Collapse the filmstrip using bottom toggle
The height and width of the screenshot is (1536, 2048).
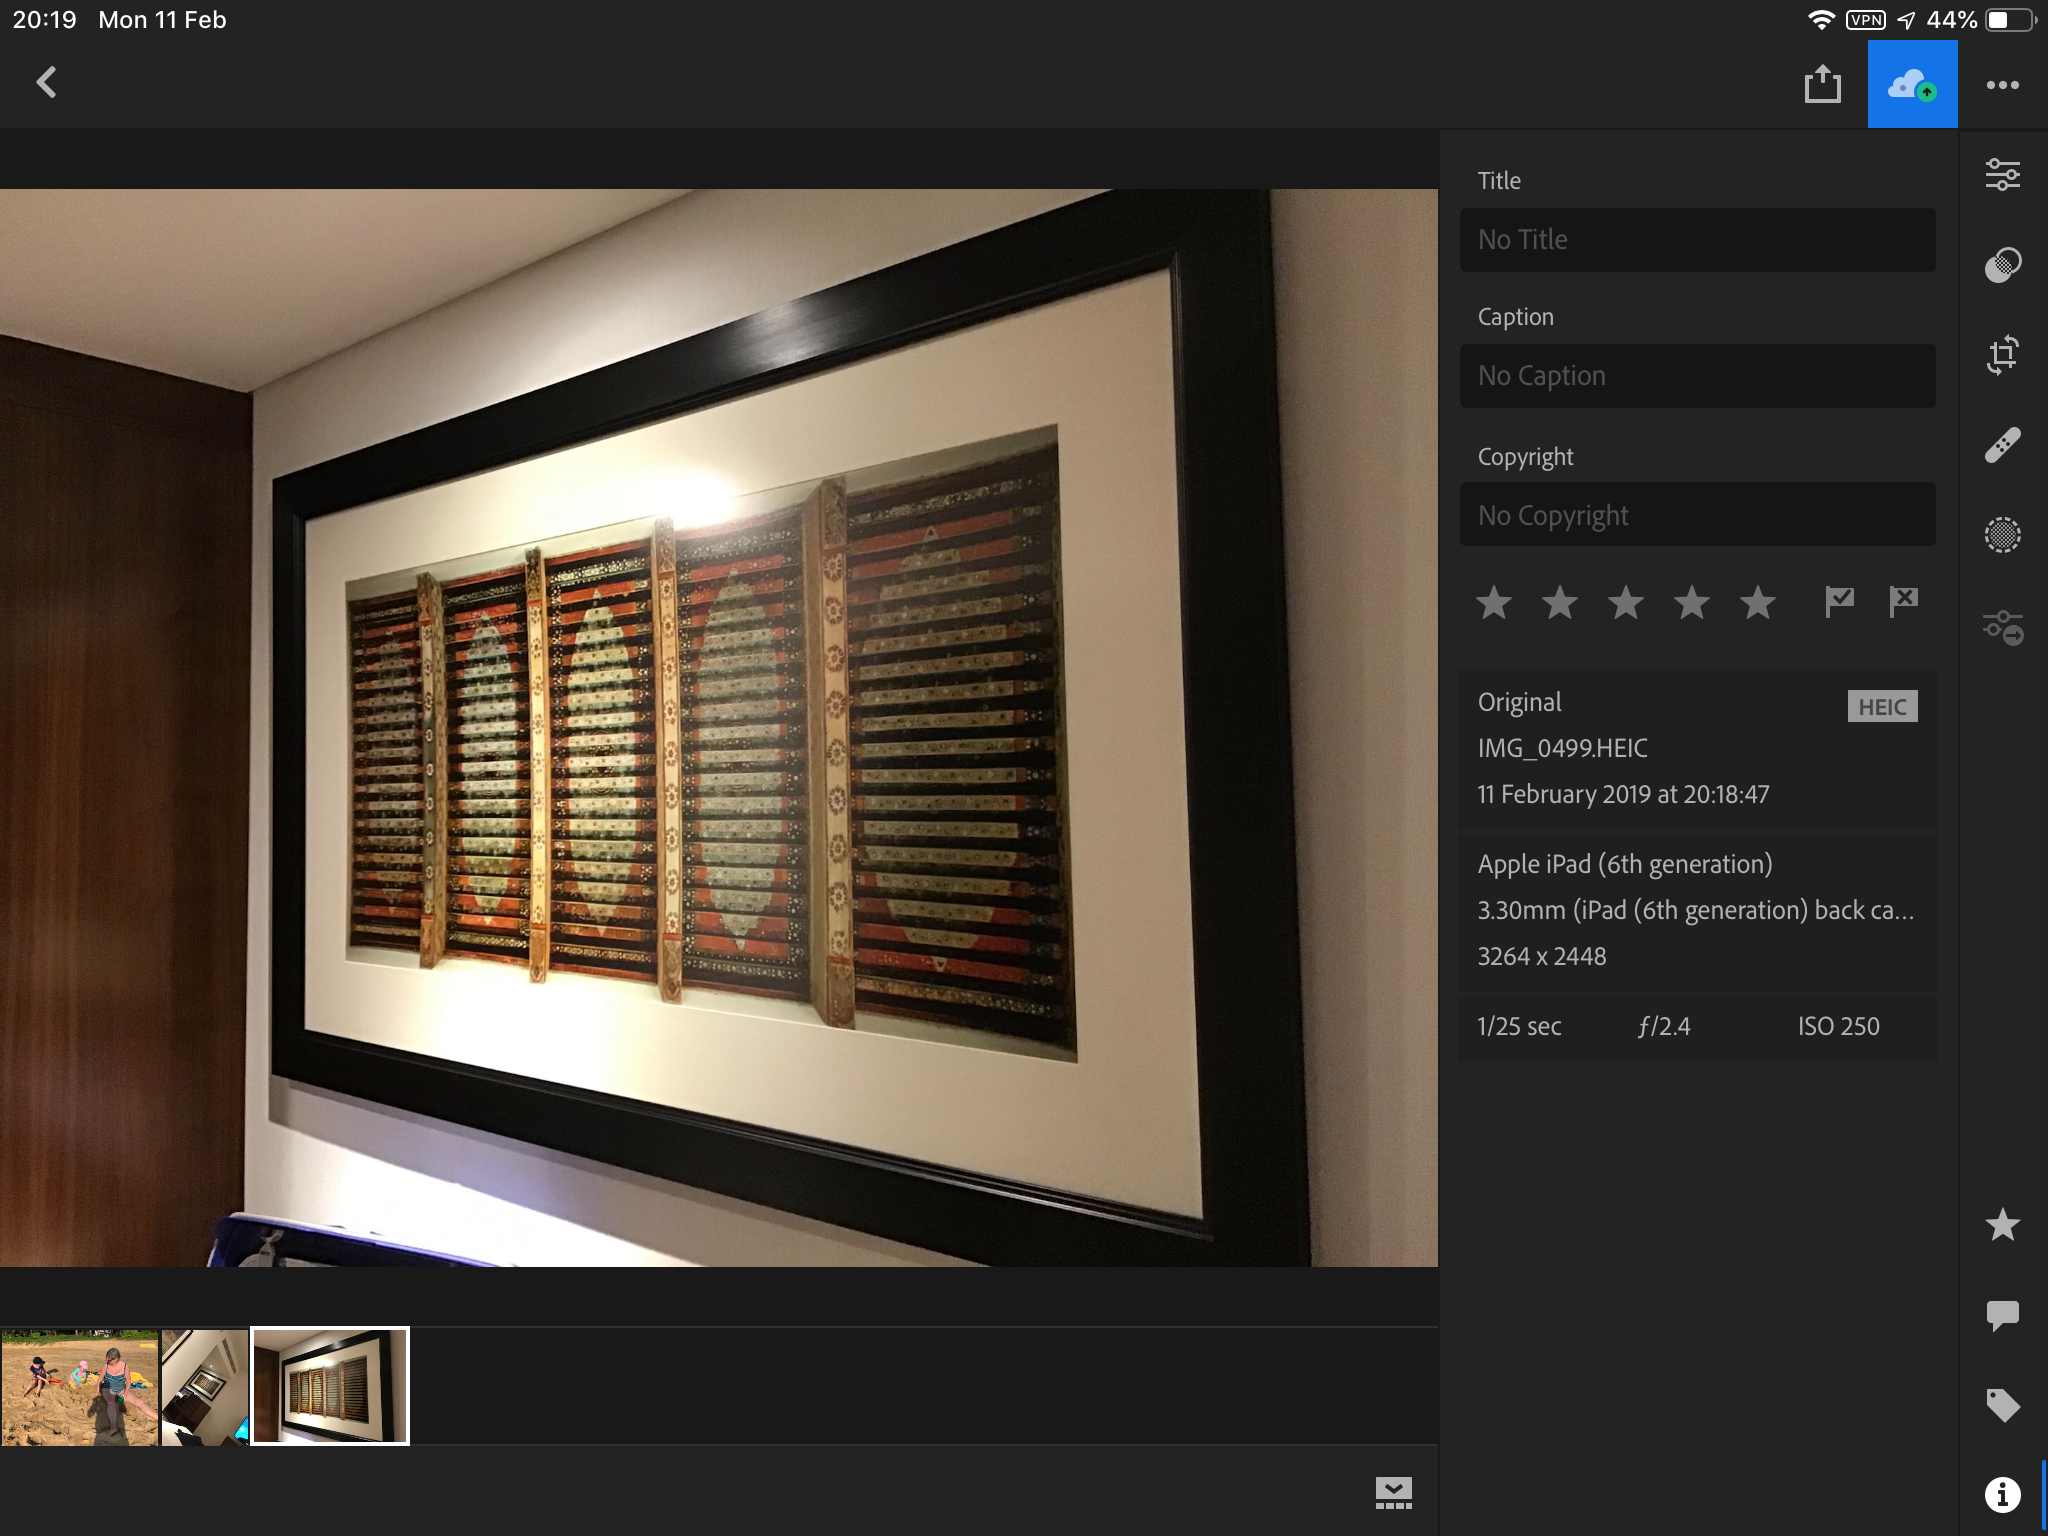tap(1393, 1493)
